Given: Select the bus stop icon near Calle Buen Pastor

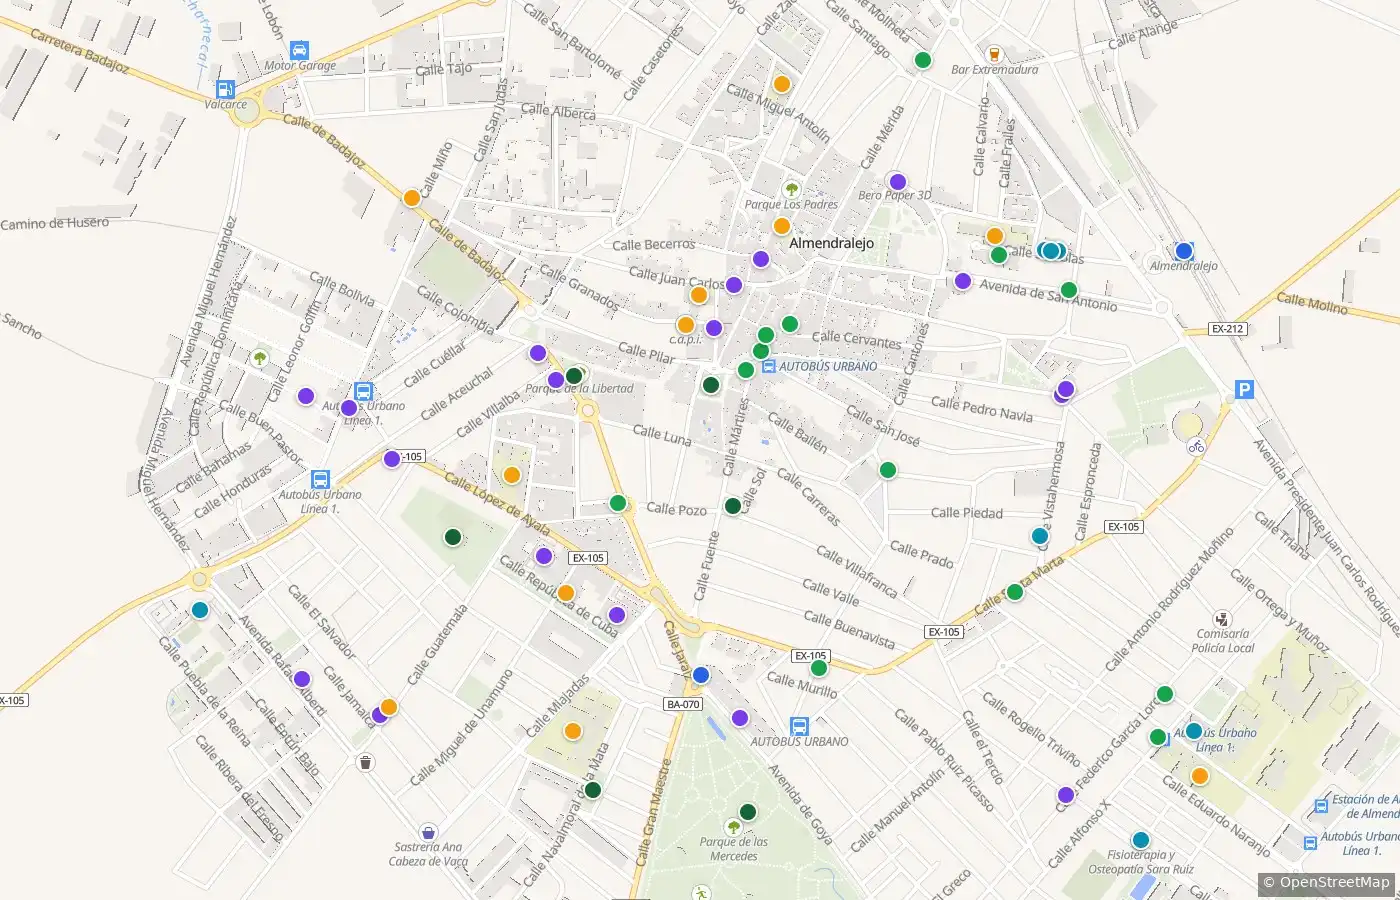Looking at the screenshot, I should pos(364,392).
